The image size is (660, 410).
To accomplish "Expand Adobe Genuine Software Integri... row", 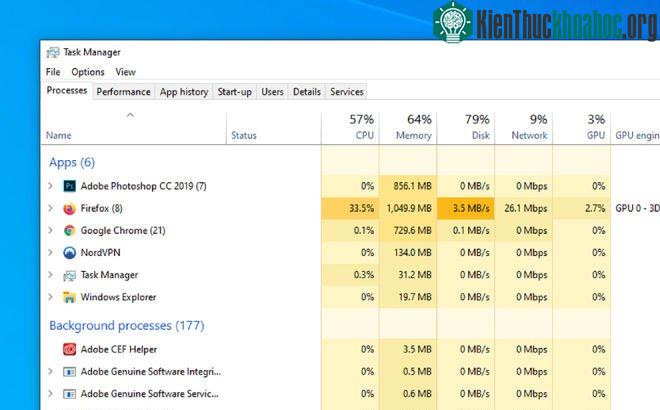I will coord(51,372).
